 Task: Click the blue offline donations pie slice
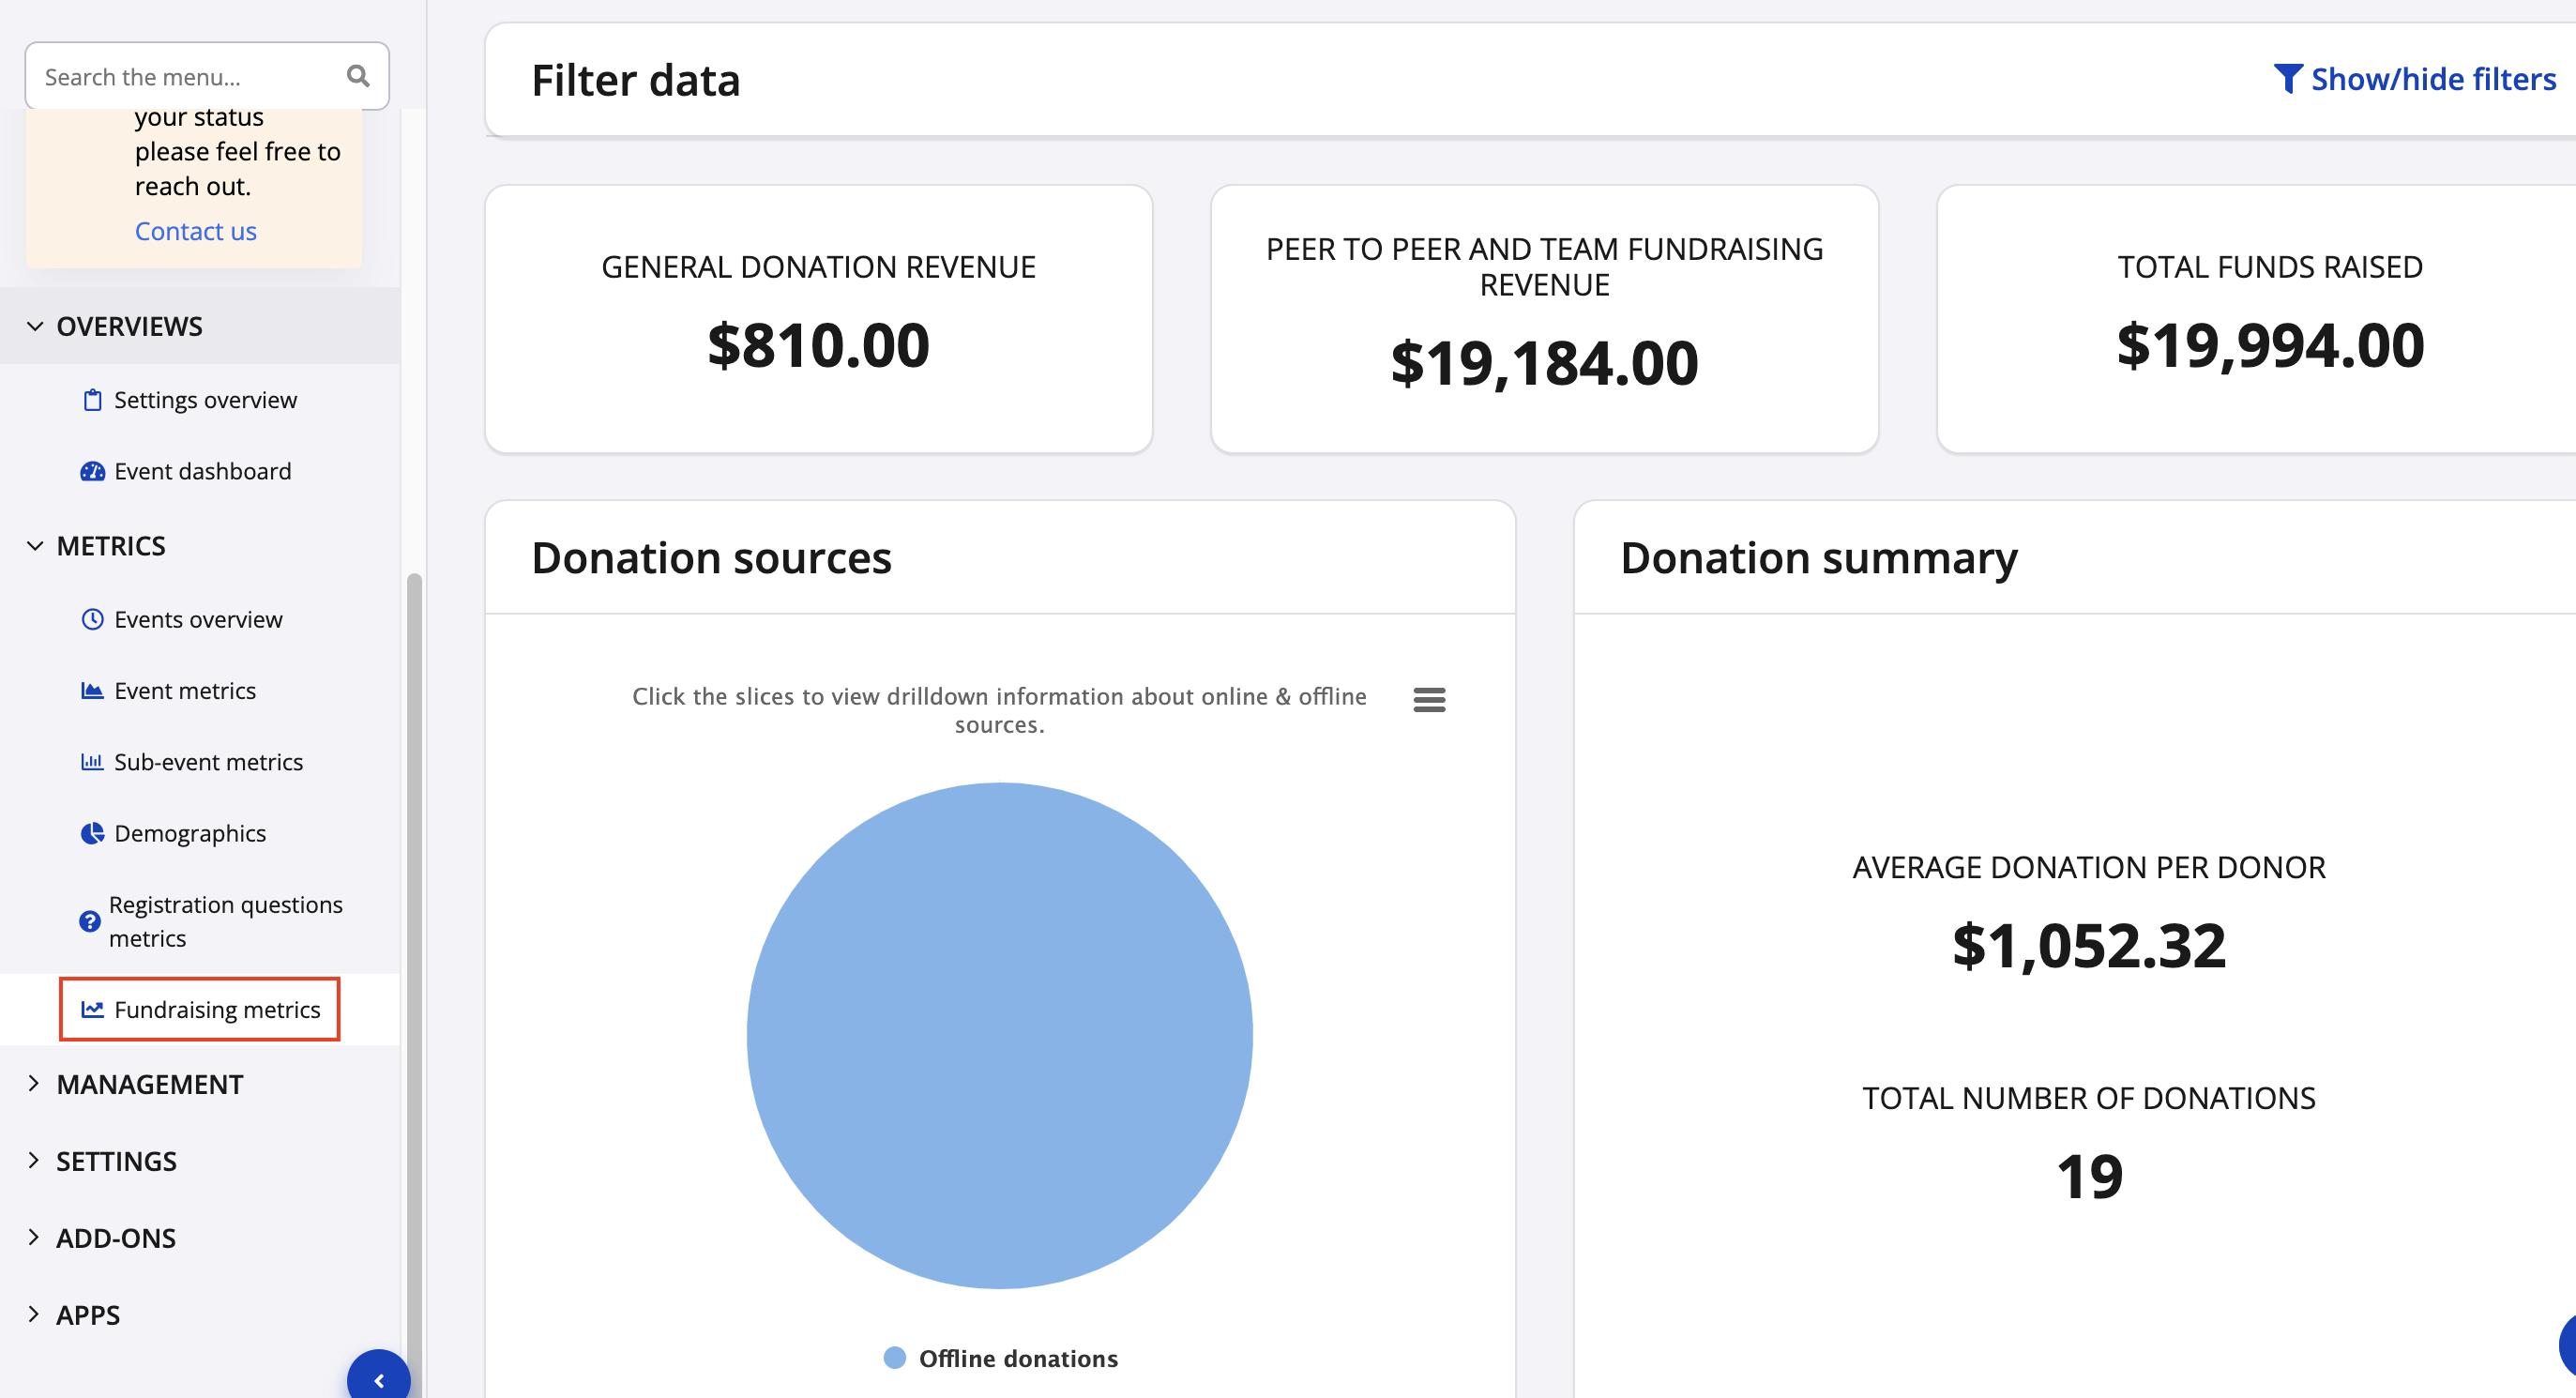[x=999, y=1035]
